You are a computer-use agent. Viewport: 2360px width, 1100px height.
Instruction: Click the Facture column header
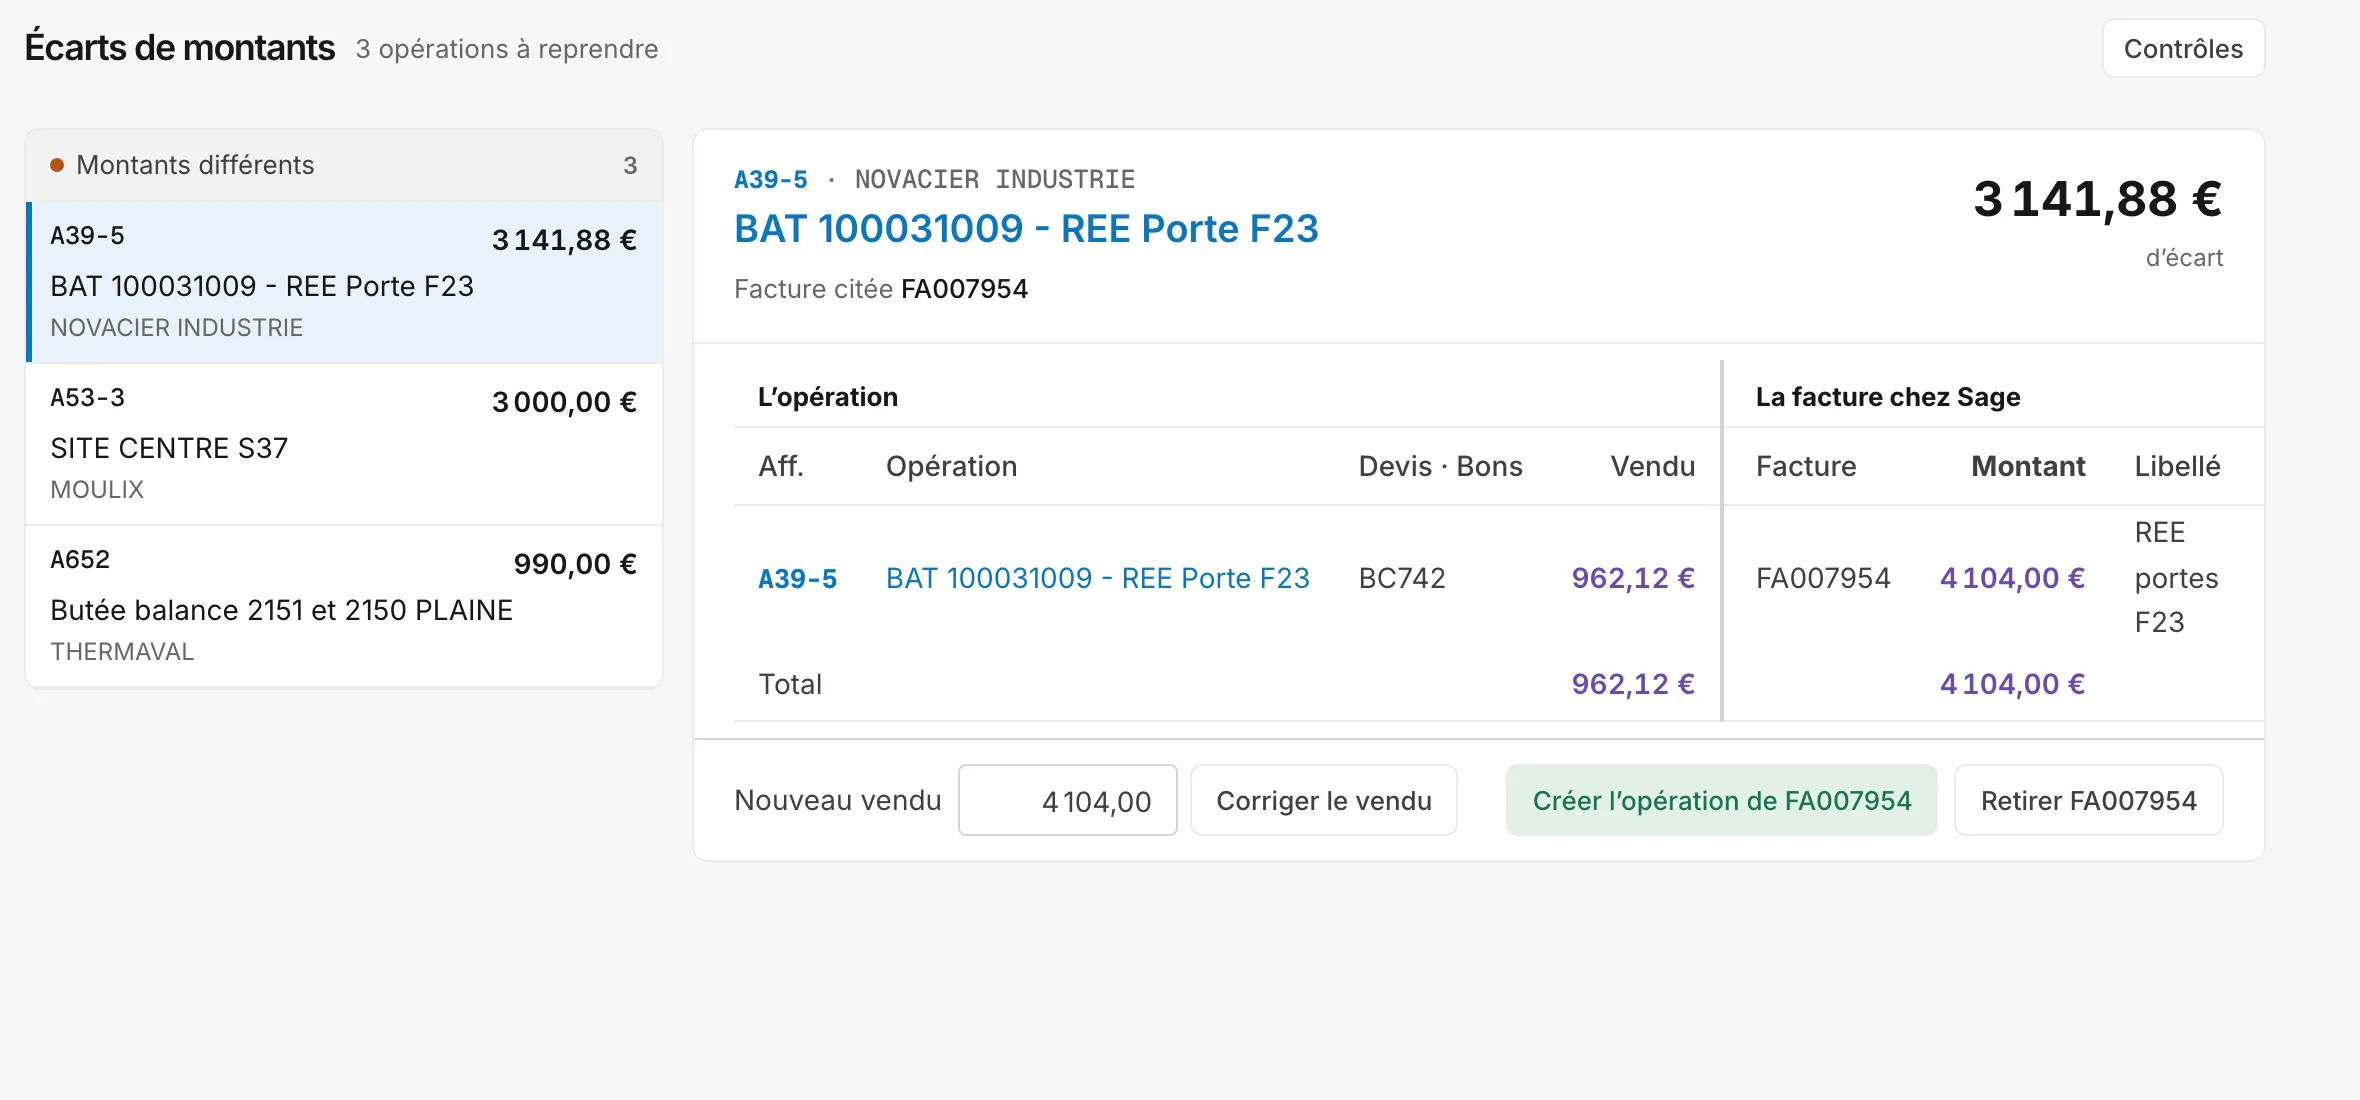point(1806,466)
